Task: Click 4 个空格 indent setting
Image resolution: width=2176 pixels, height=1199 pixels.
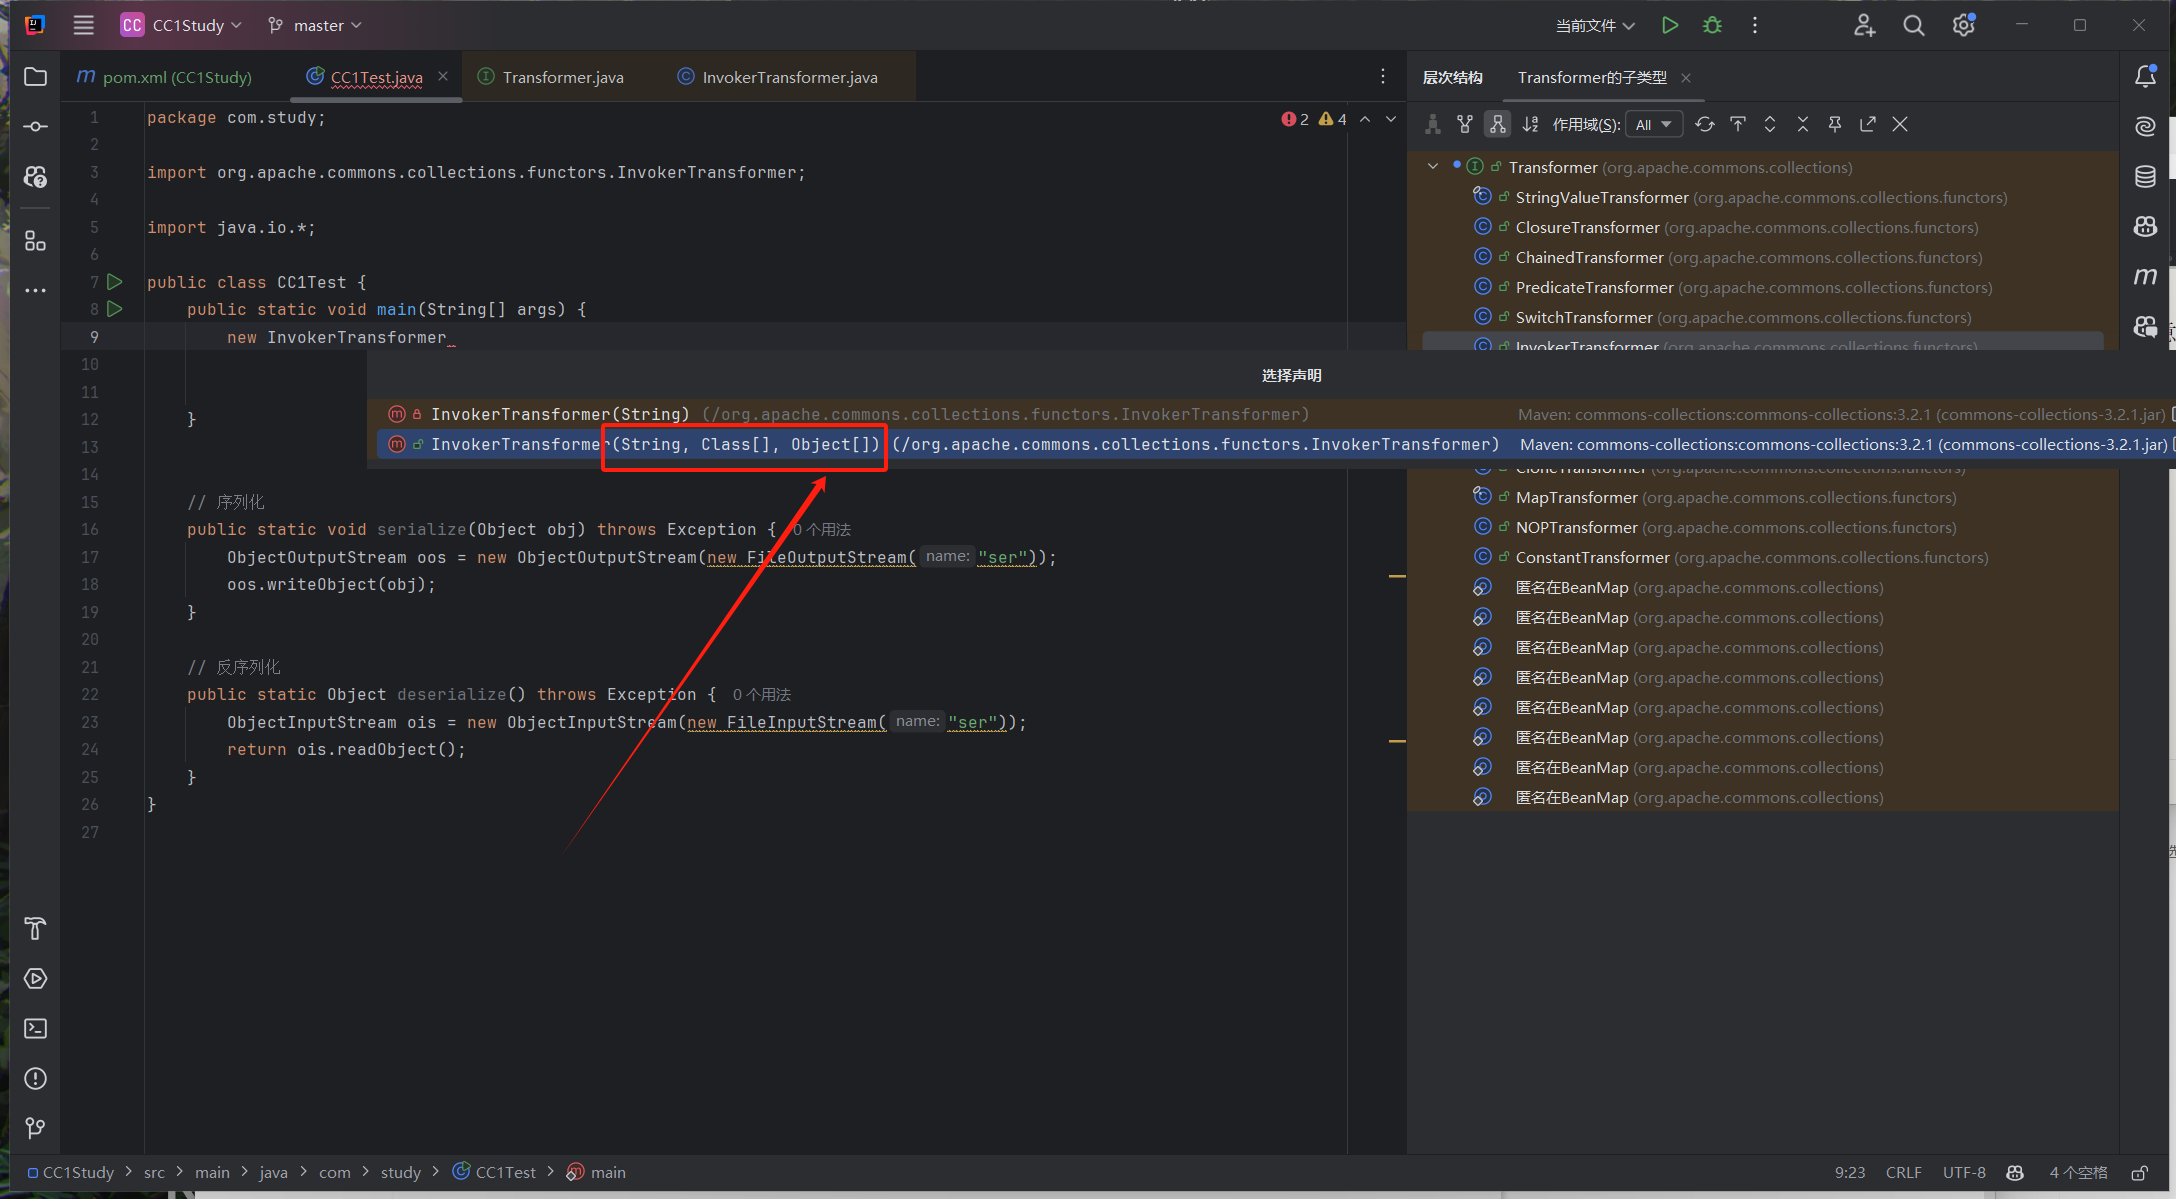Action: pyautogui.click(x=2078, y=1172)
